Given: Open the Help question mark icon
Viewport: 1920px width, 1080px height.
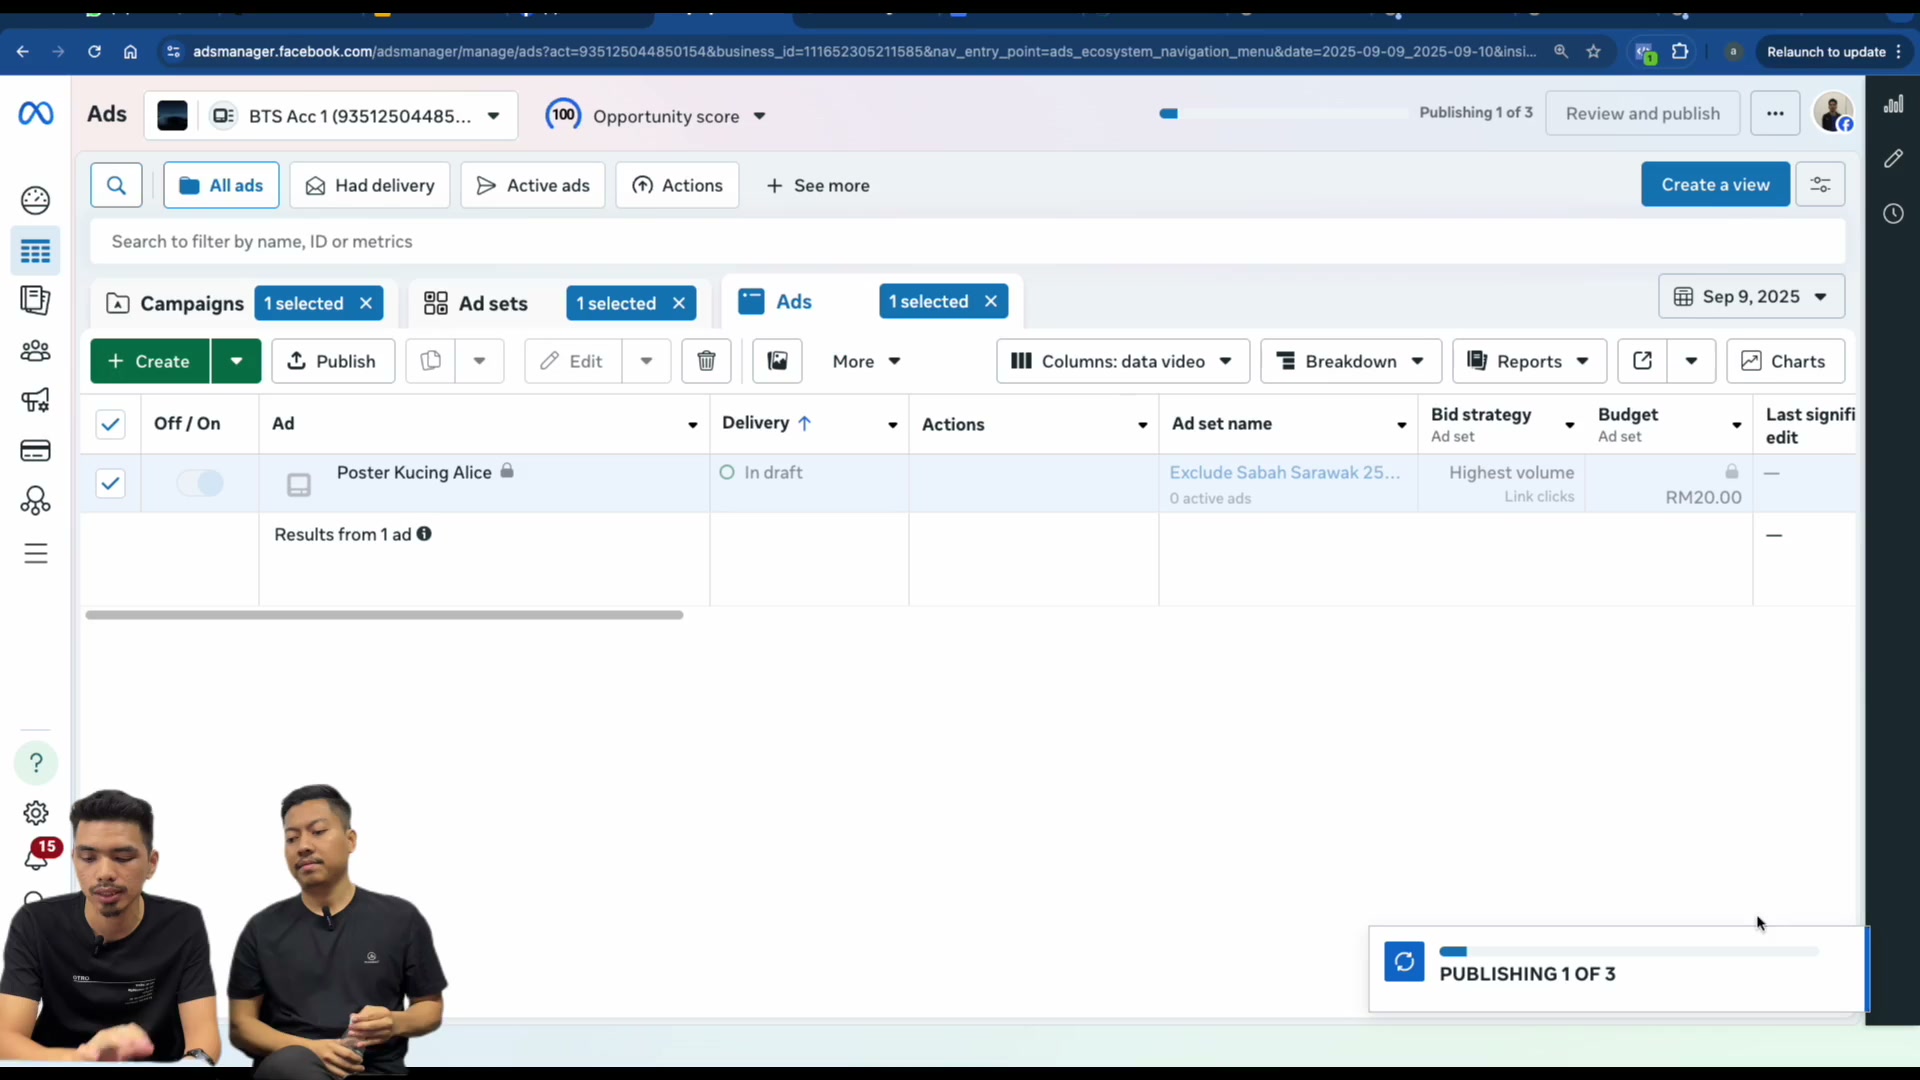Looking at the screenshot, I should [x=36, y=763].
